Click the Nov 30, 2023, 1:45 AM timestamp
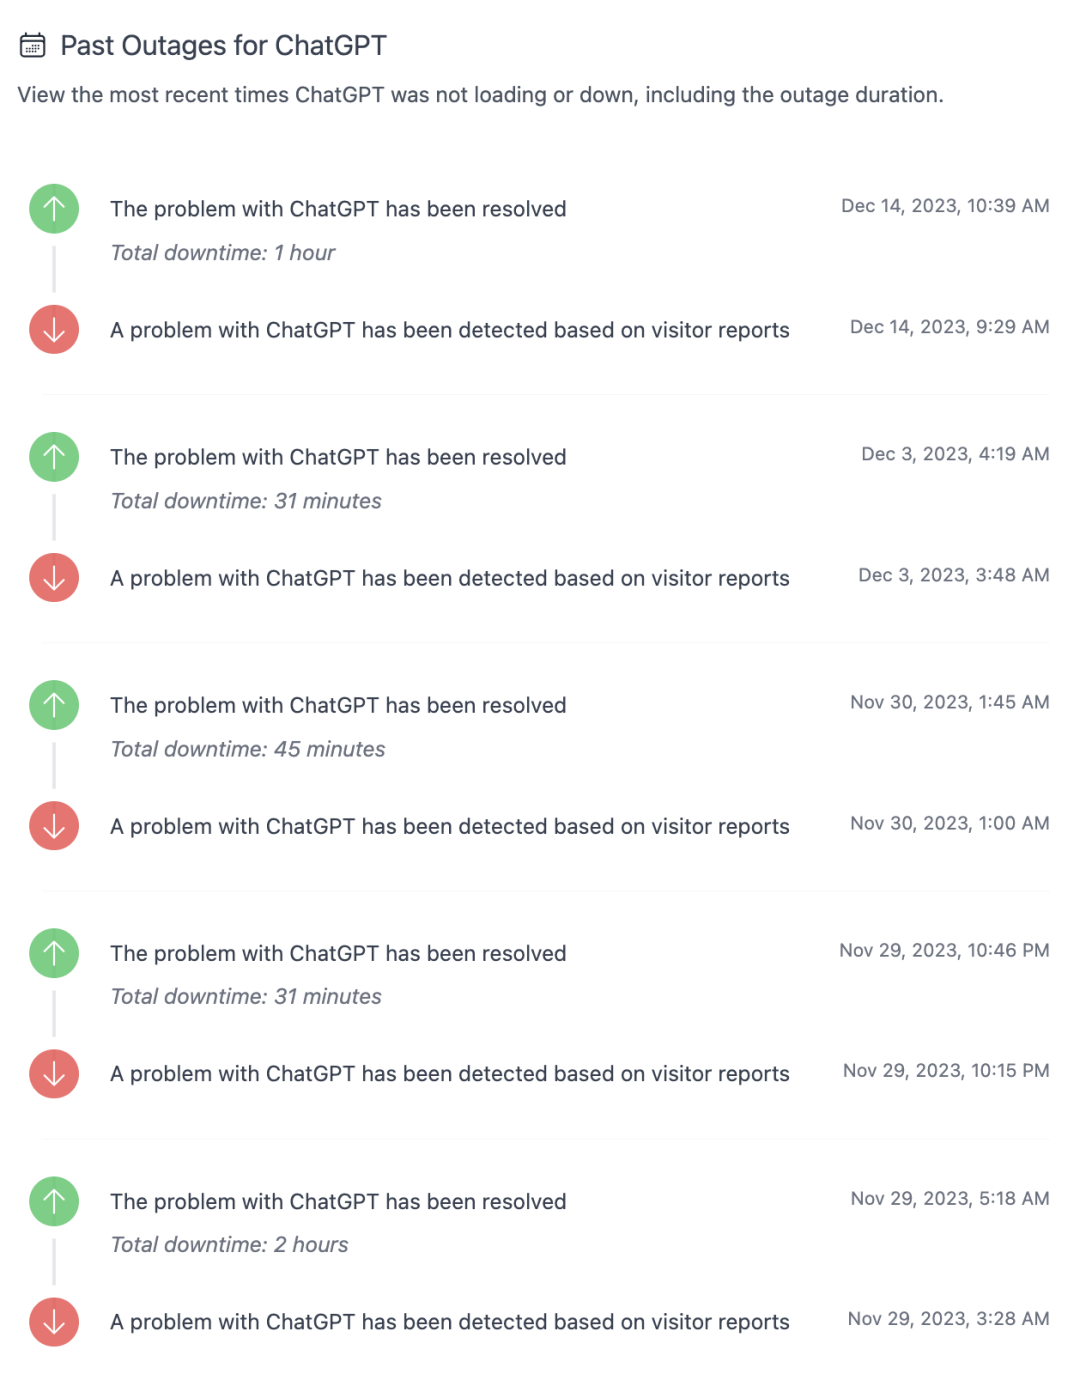Viewport: 1080px width, 1374px height. 949,702
